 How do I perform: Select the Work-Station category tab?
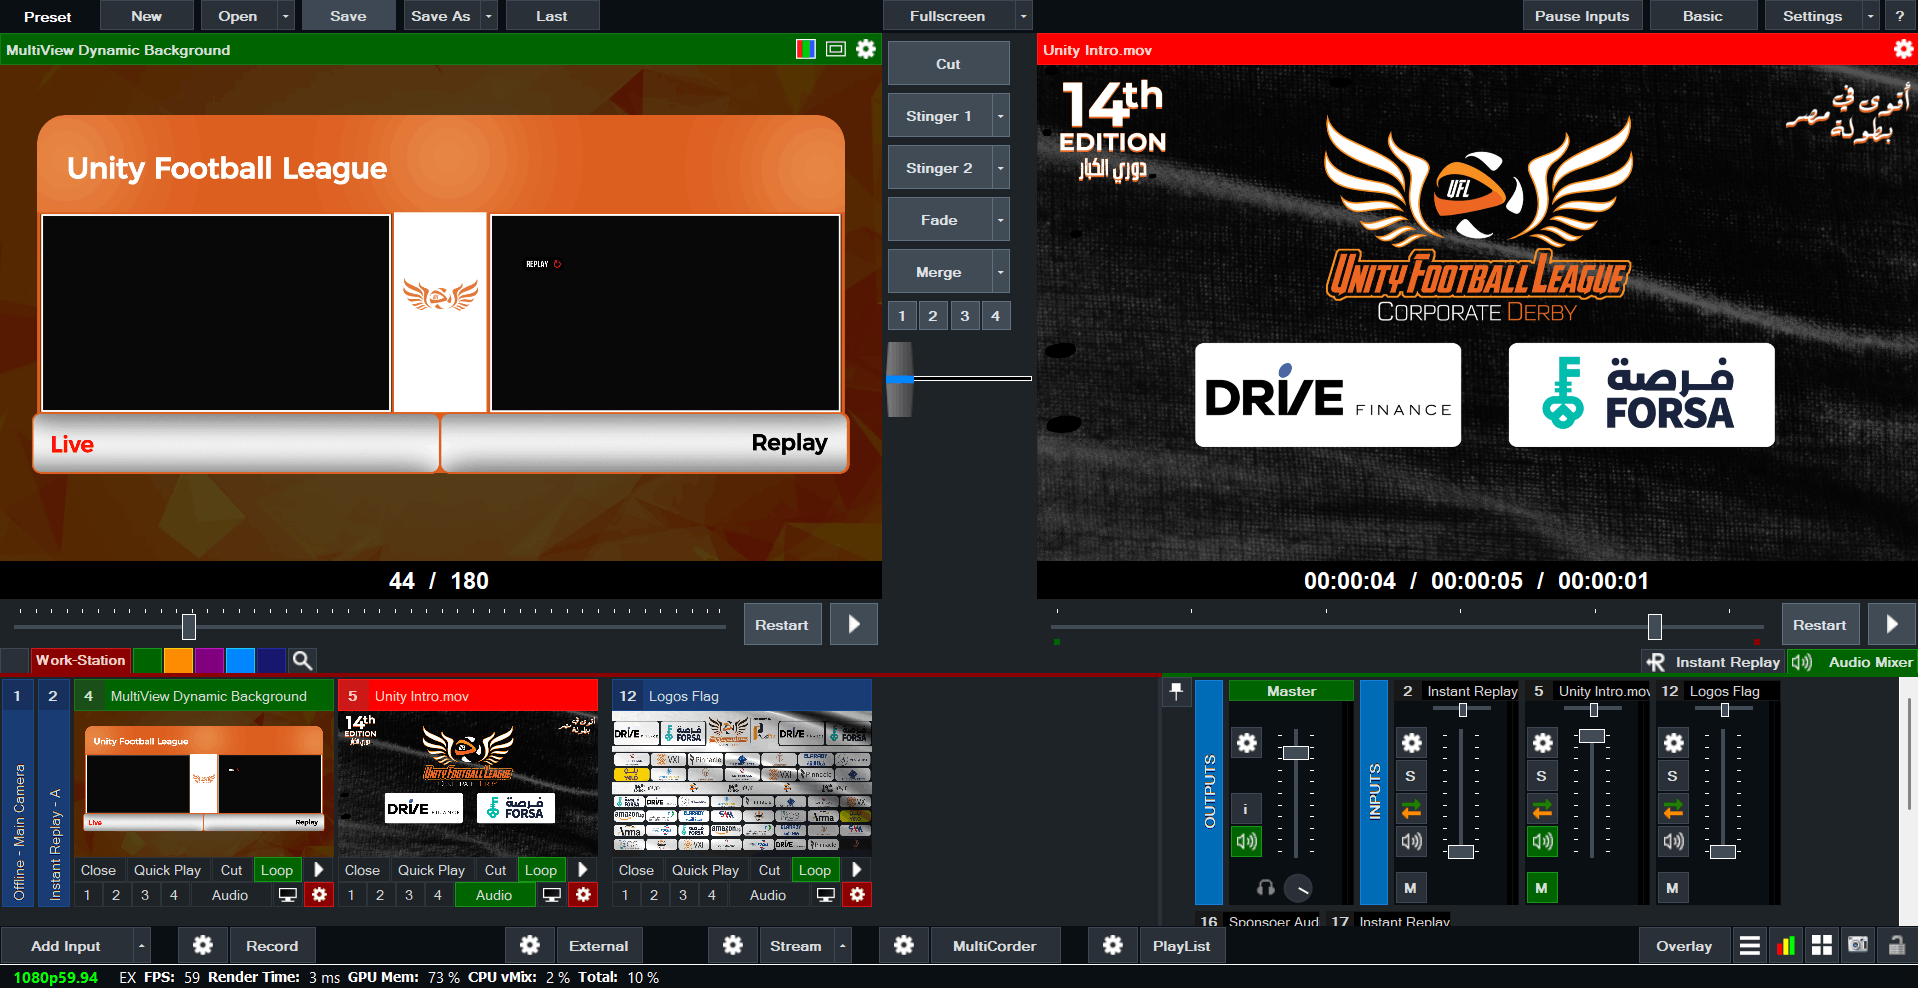coord(80,660)
